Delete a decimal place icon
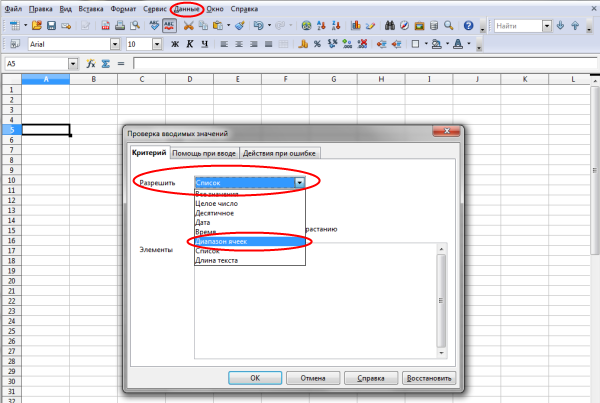Image resolution: width=600 pixels, height=403 pixels. pos(362,44)
